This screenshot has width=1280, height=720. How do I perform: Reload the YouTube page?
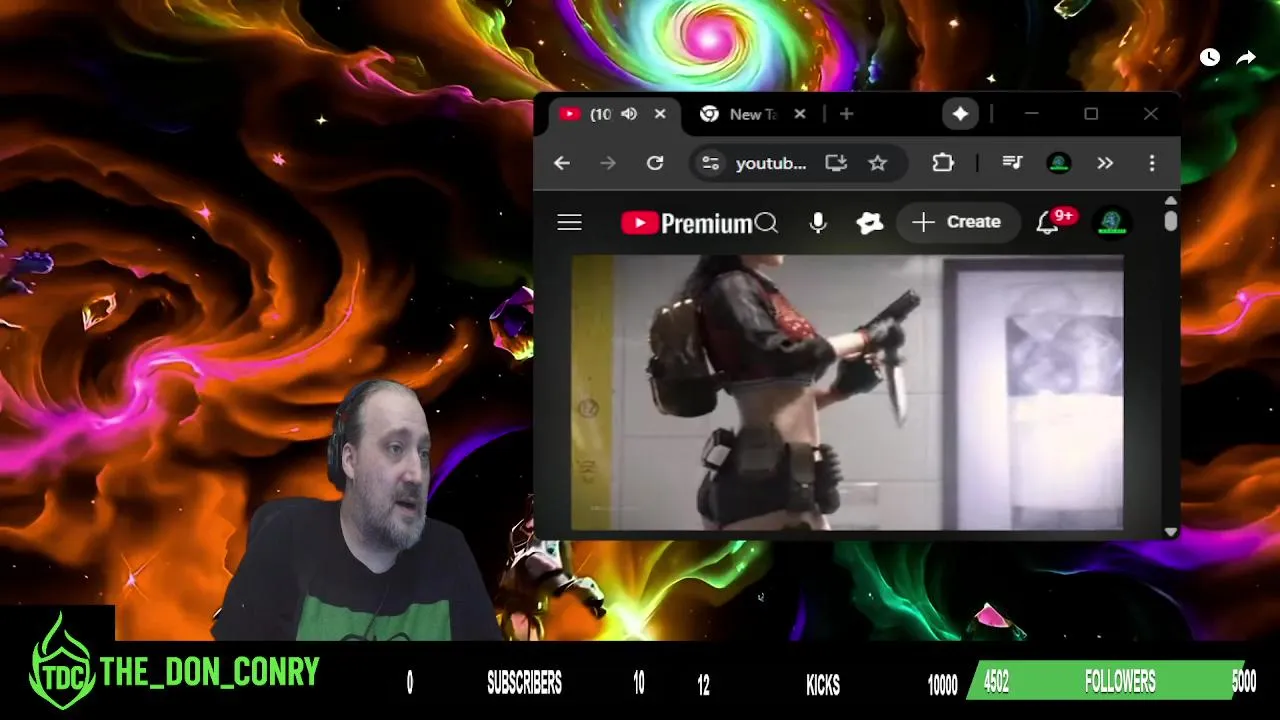tap(655, 163)
